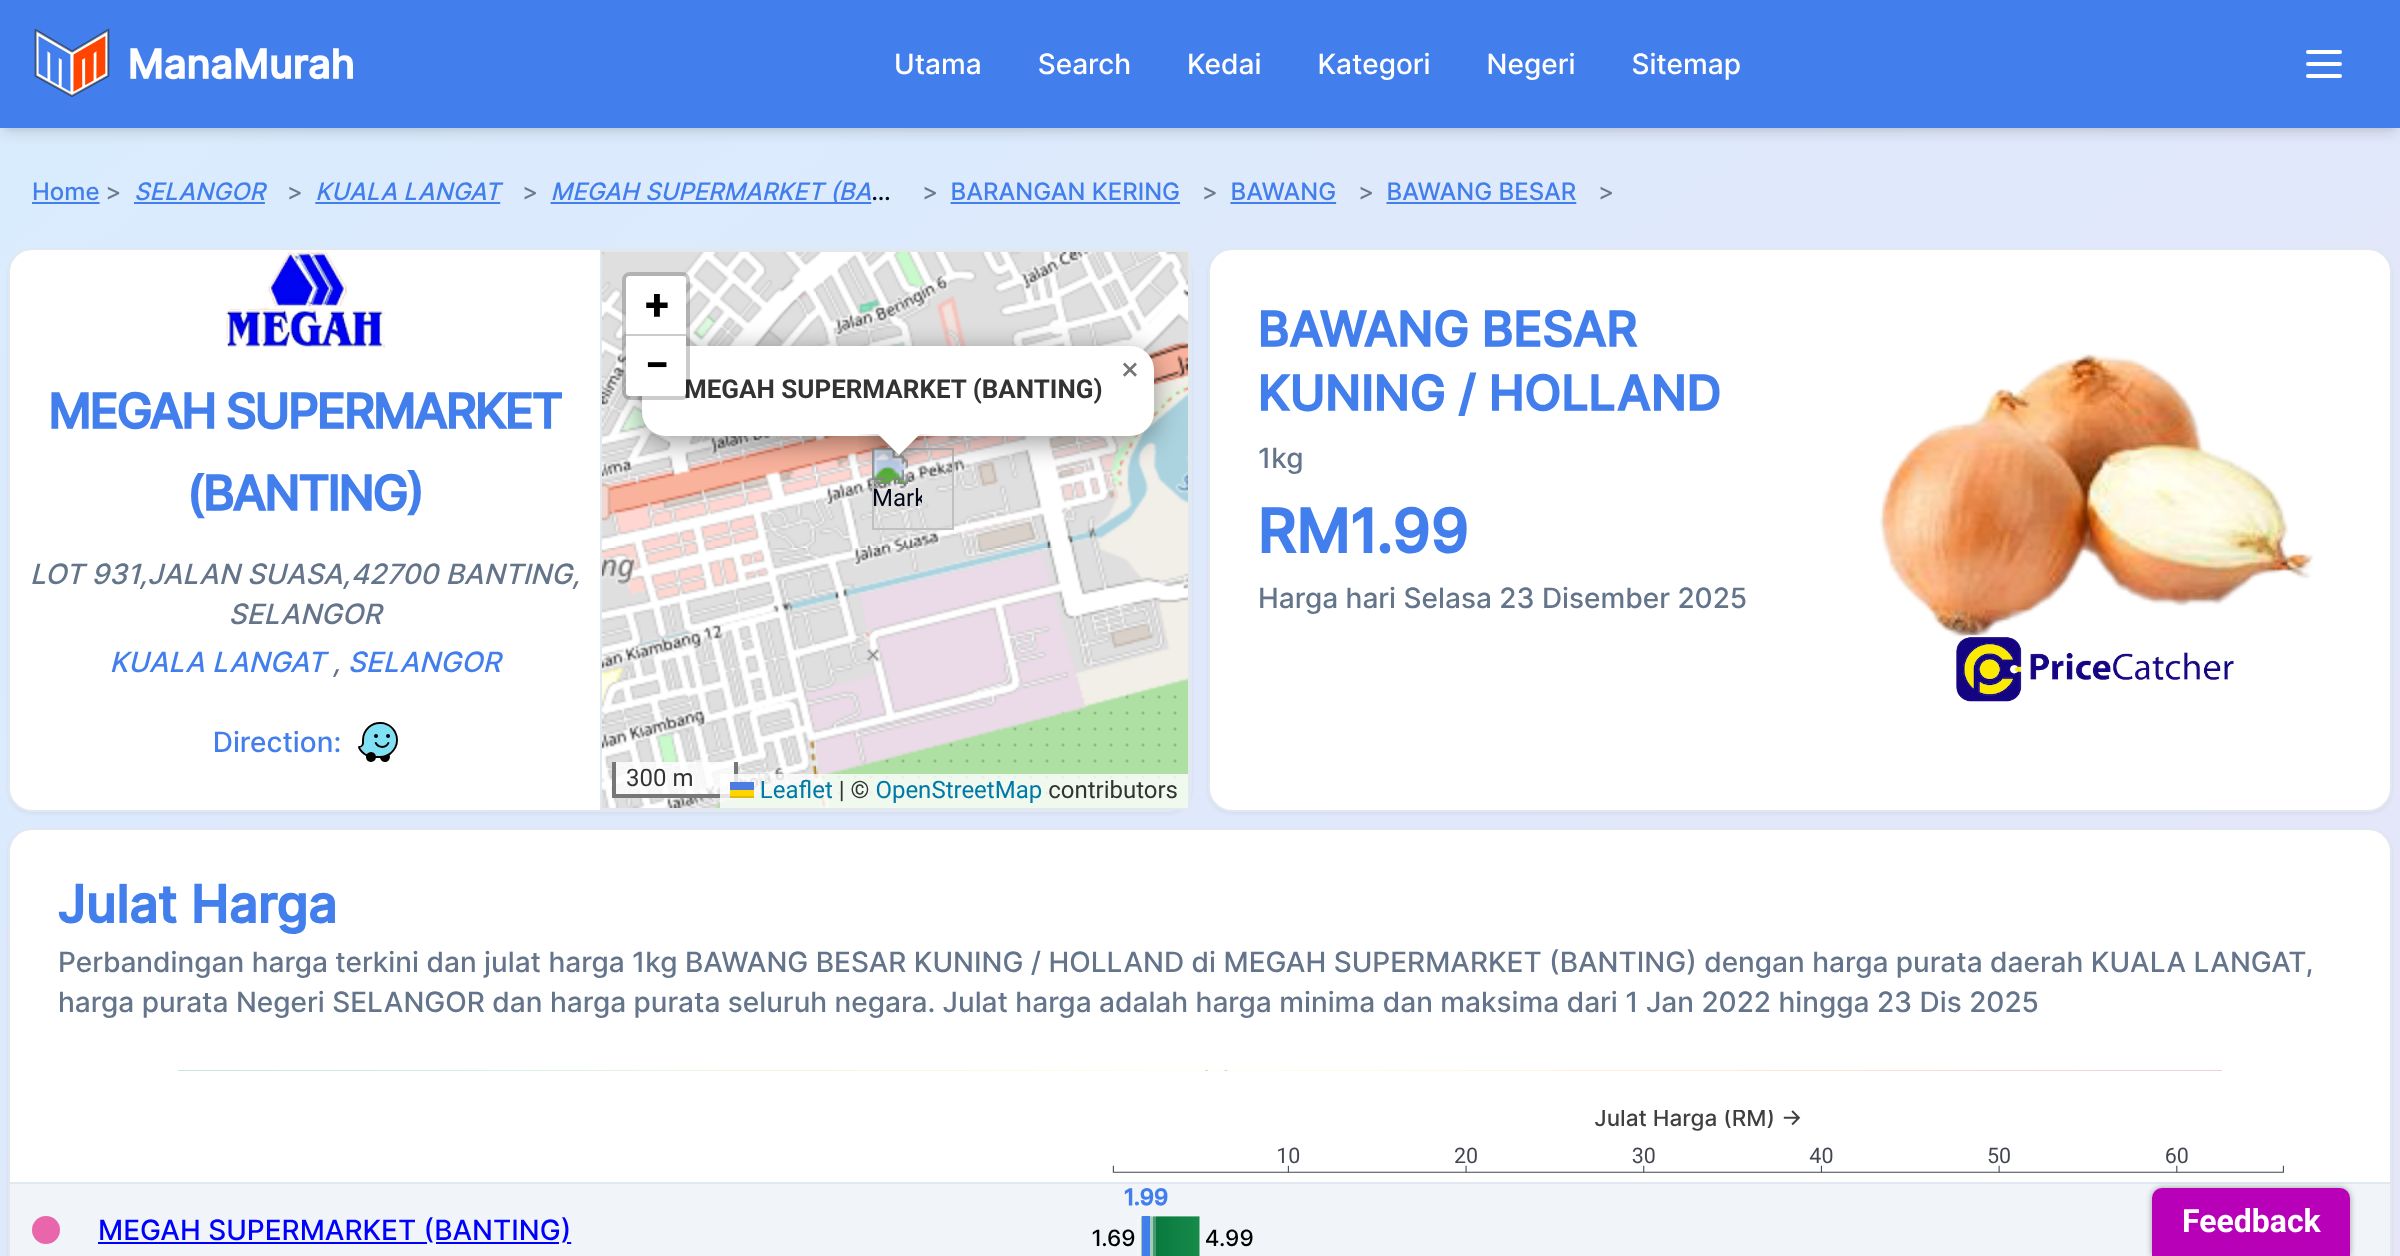Image resolution: width=2400 pixels, height=1256 pixels.
Task: Open the Leaflet attribution link
Action: tap(795, 790)
